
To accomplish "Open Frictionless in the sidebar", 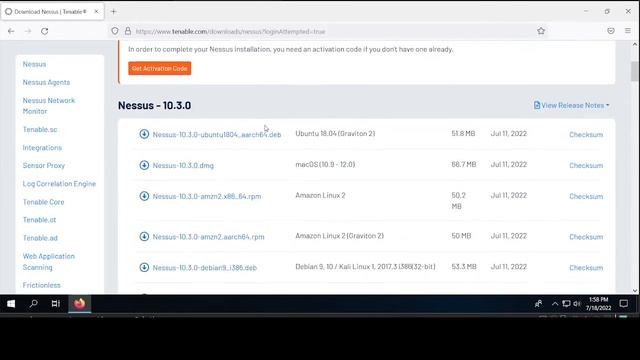I will coord(41,285).
